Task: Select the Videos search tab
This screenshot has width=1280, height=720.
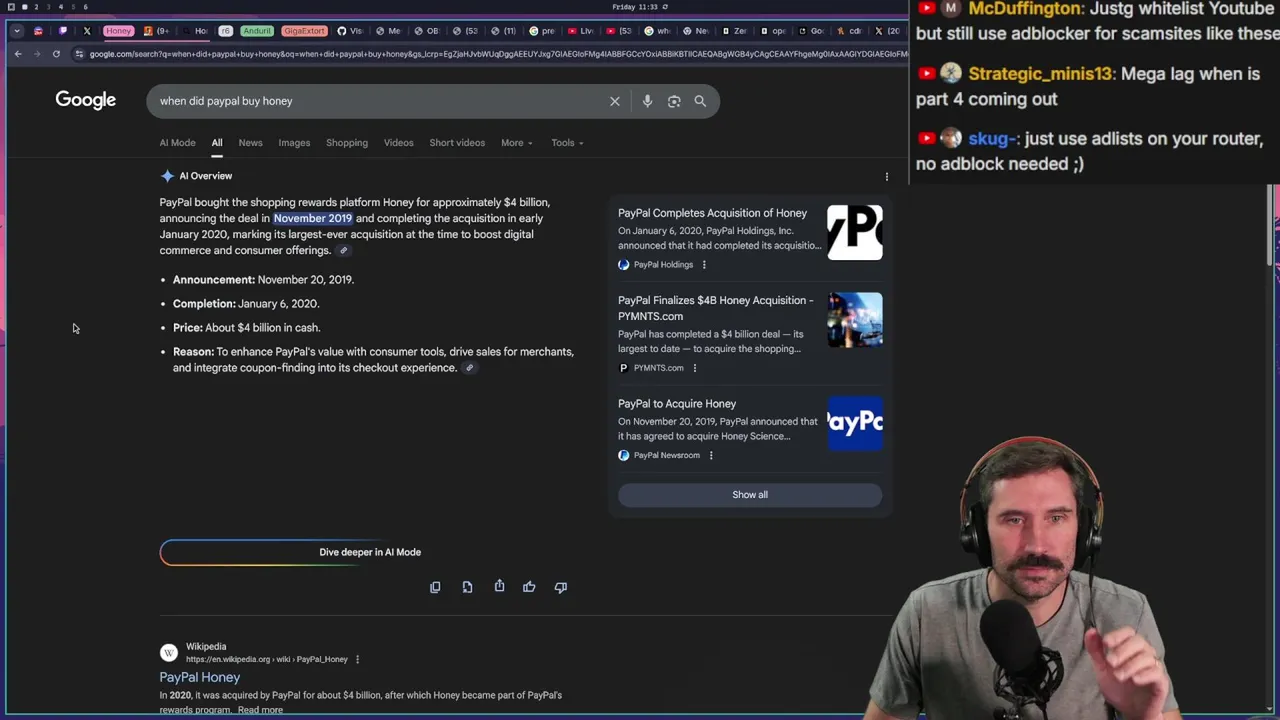Action: (398, 143)
